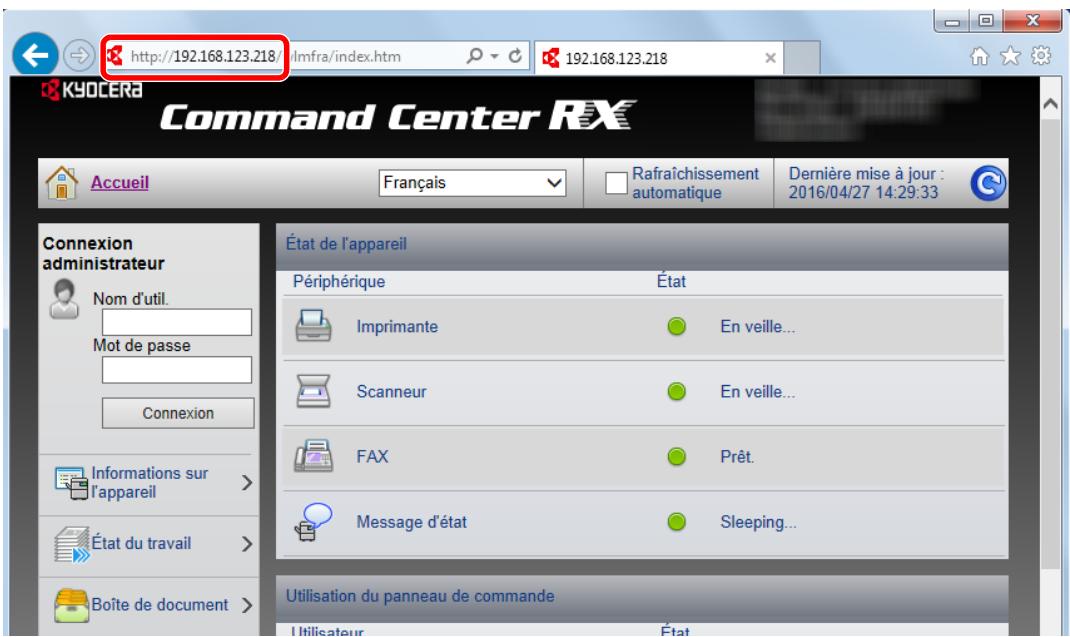Click the Périphérique column header

tap(339, 281)
